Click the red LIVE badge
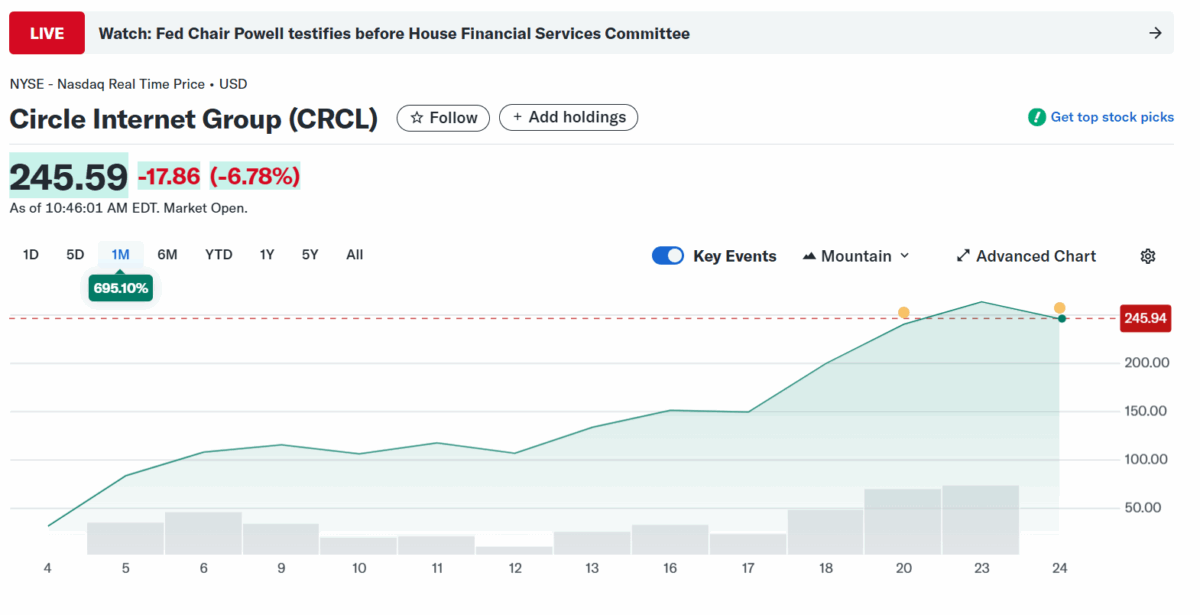The height and width of the screenshot is (615, 1200). [x=47, y=33]
